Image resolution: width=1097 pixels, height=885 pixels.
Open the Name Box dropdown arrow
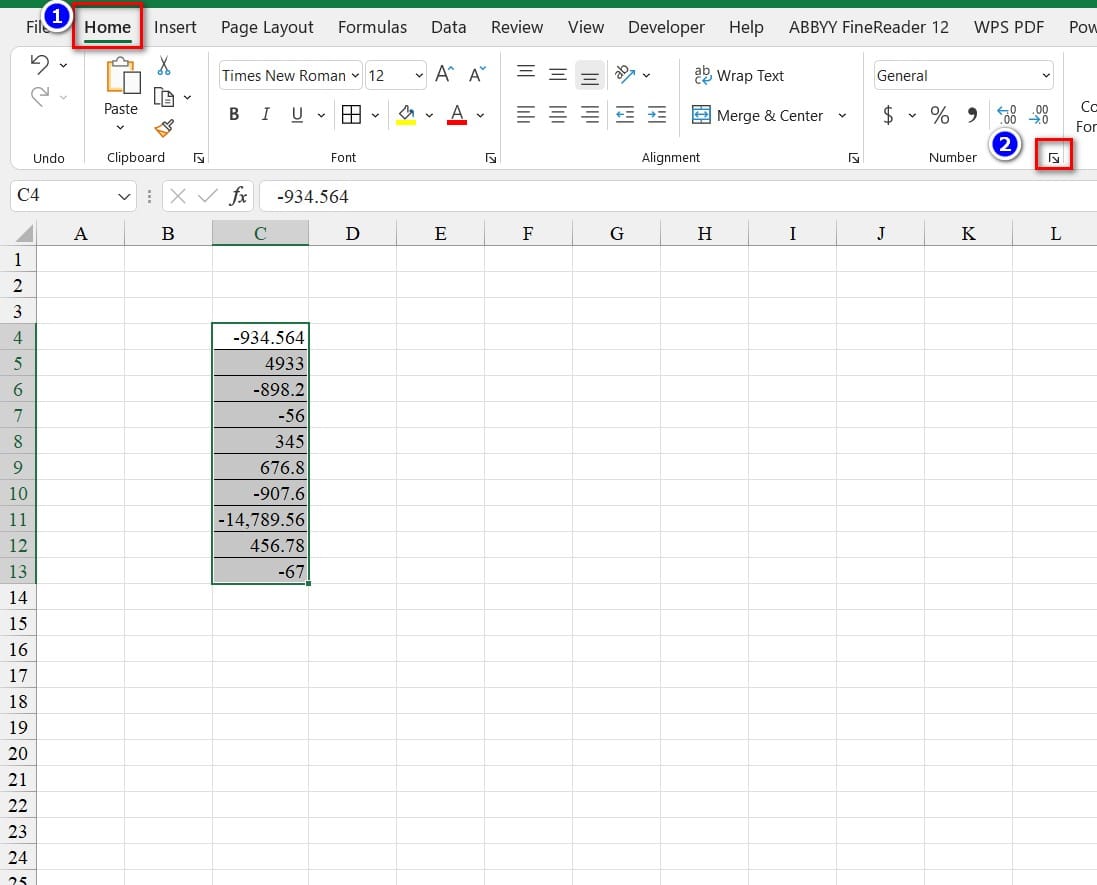tap(125, 197)
